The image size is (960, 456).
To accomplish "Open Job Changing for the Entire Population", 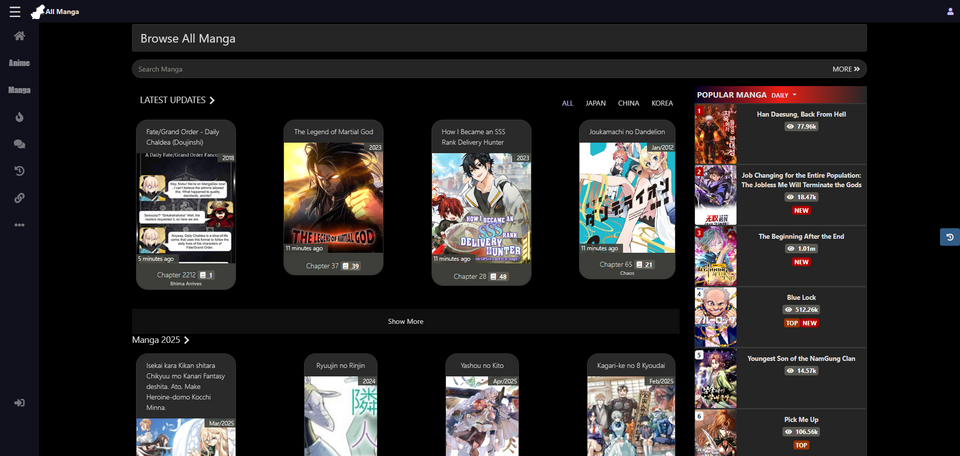I will click(x=801, y=180).
